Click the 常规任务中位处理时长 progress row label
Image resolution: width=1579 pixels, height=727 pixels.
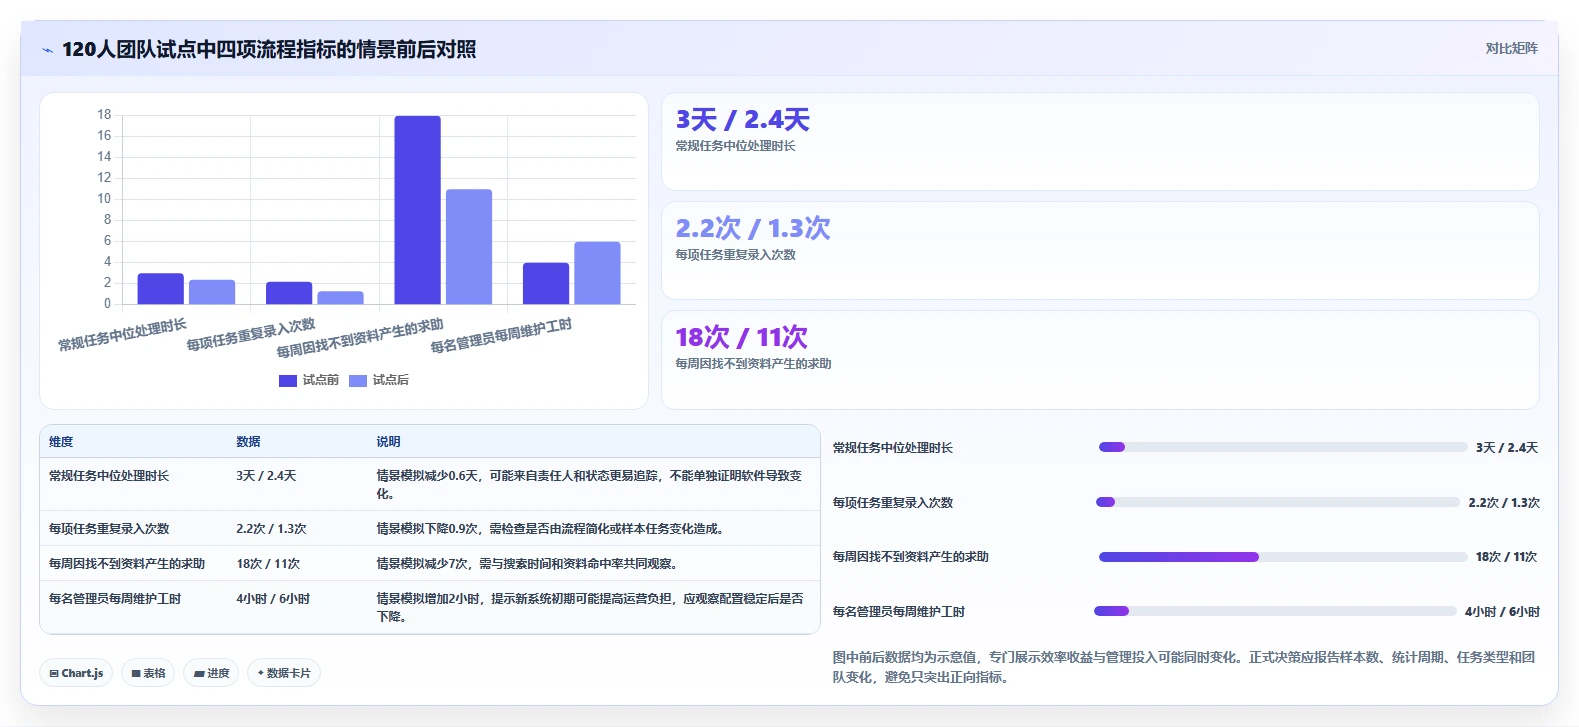tap(893, 448)
